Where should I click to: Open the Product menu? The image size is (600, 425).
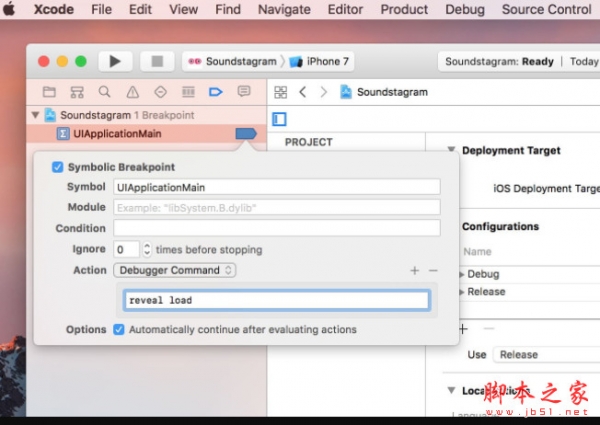point(404,9)
